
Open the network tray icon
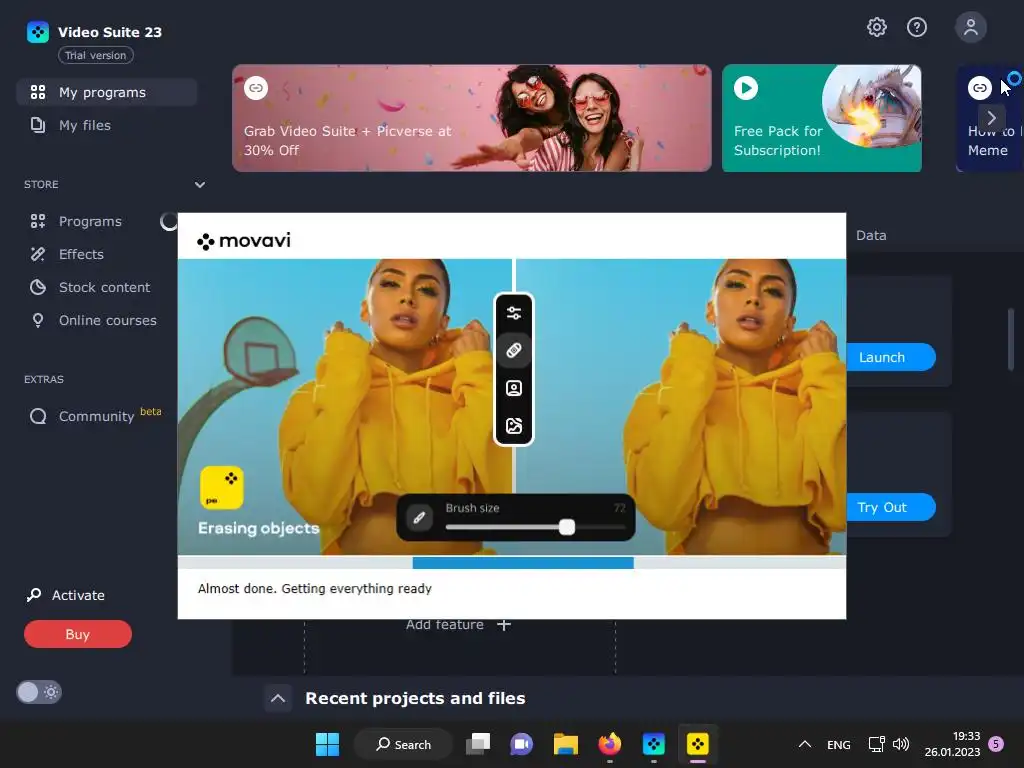pyautogui.click(x=876, y=744)
